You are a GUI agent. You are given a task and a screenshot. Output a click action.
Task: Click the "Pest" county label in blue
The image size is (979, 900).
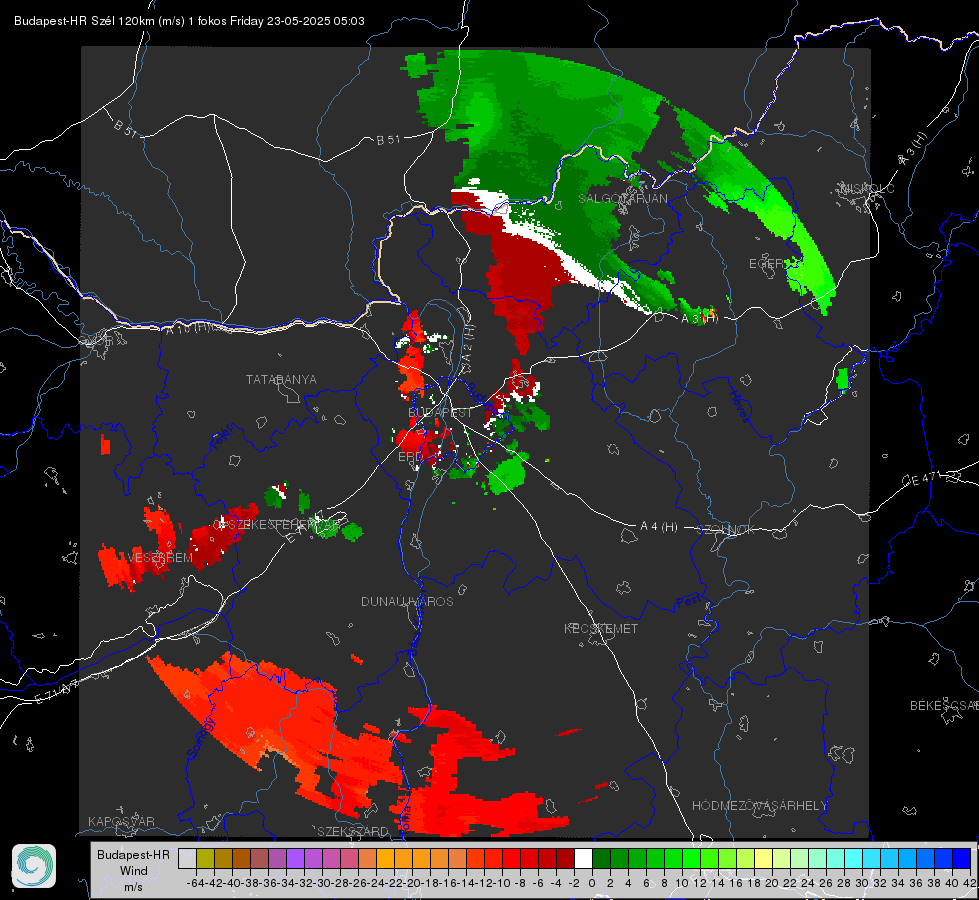click(688, 603)
